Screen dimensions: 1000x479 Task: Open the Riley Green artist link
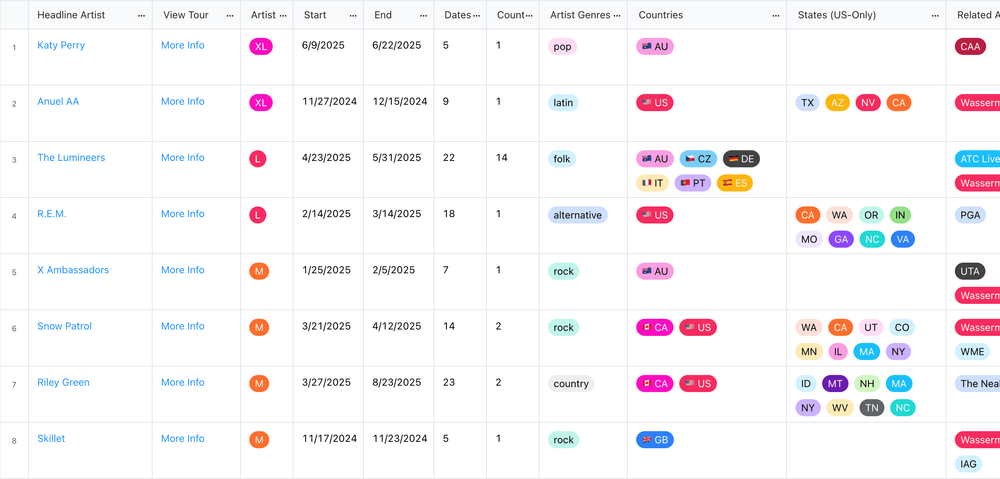pos(63,382)
